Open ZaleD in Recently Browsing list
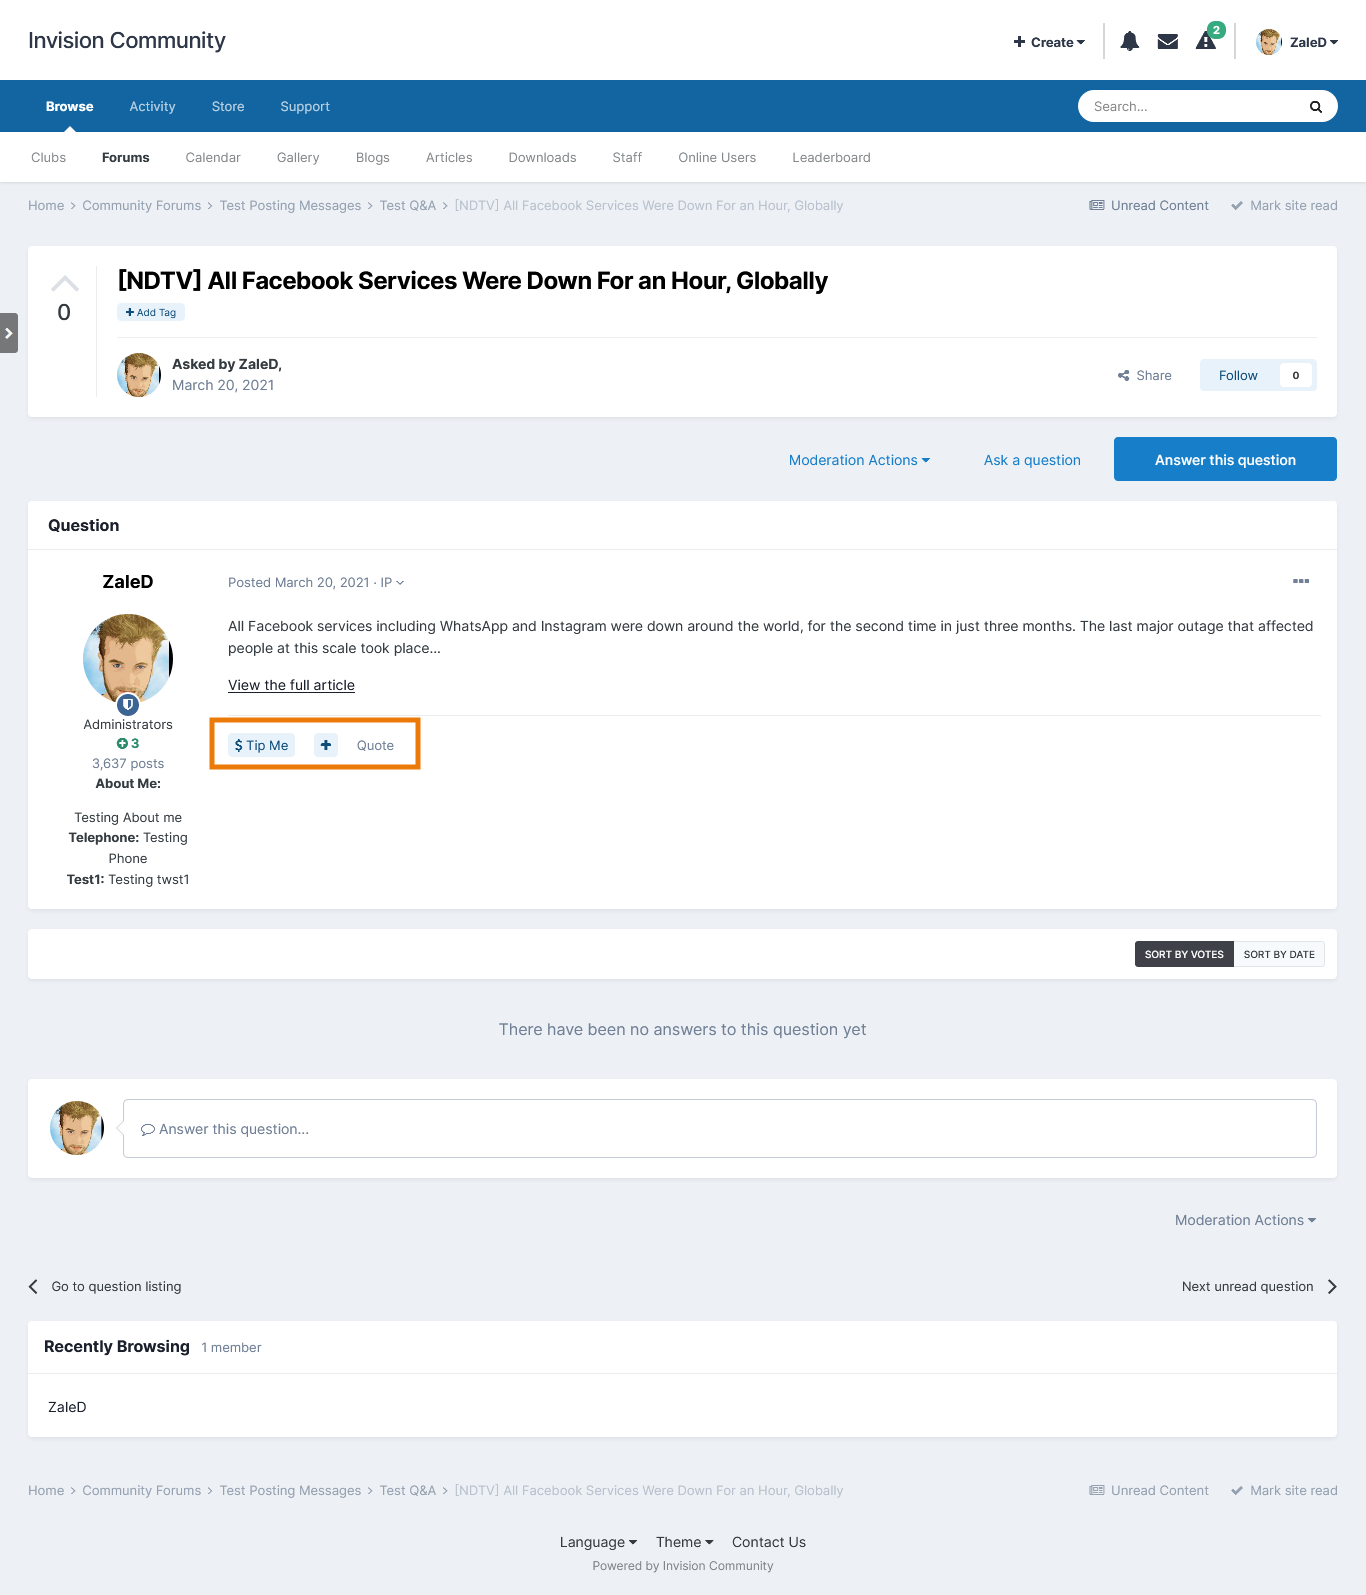Screen dimensions: 1366x1595 [67, 1407]
